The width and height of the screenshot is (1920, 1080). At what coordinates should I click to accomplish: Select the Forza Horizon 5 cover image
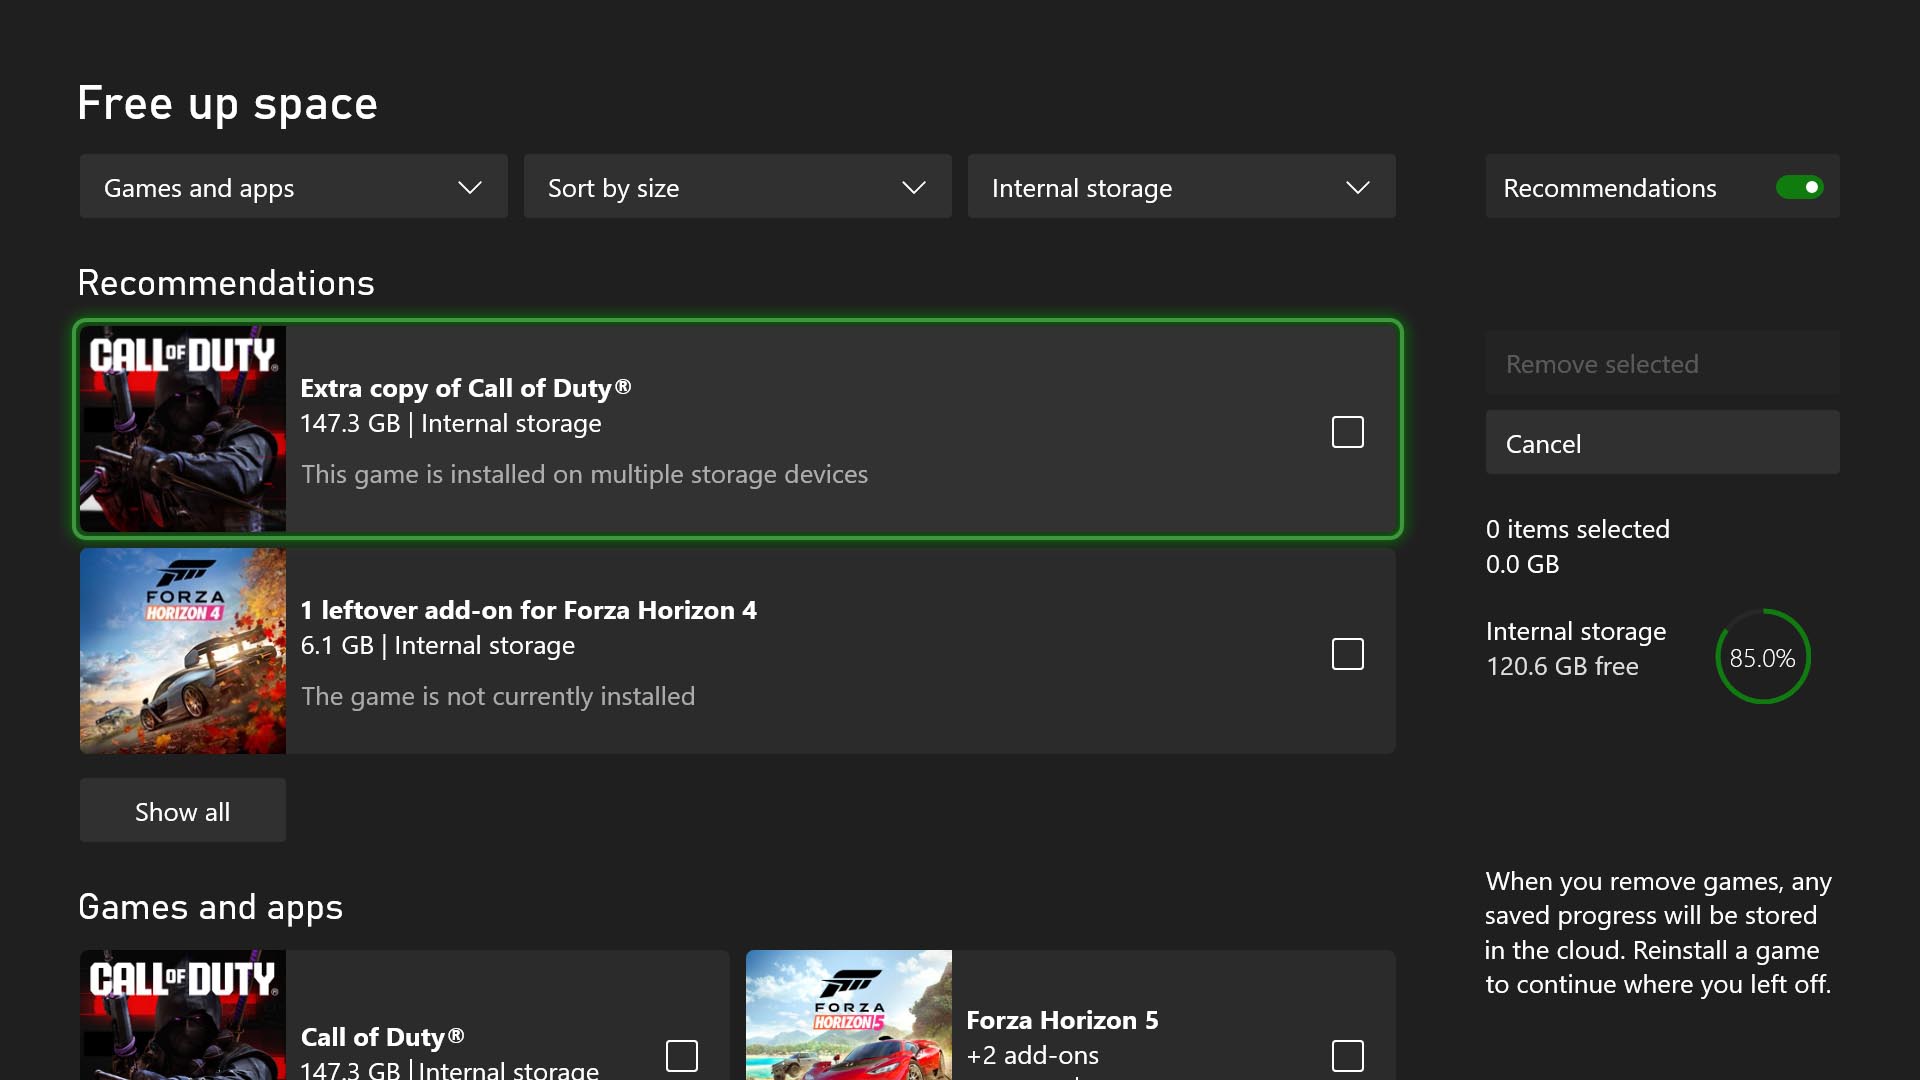pyautogui.click(x=849, y=1015)
